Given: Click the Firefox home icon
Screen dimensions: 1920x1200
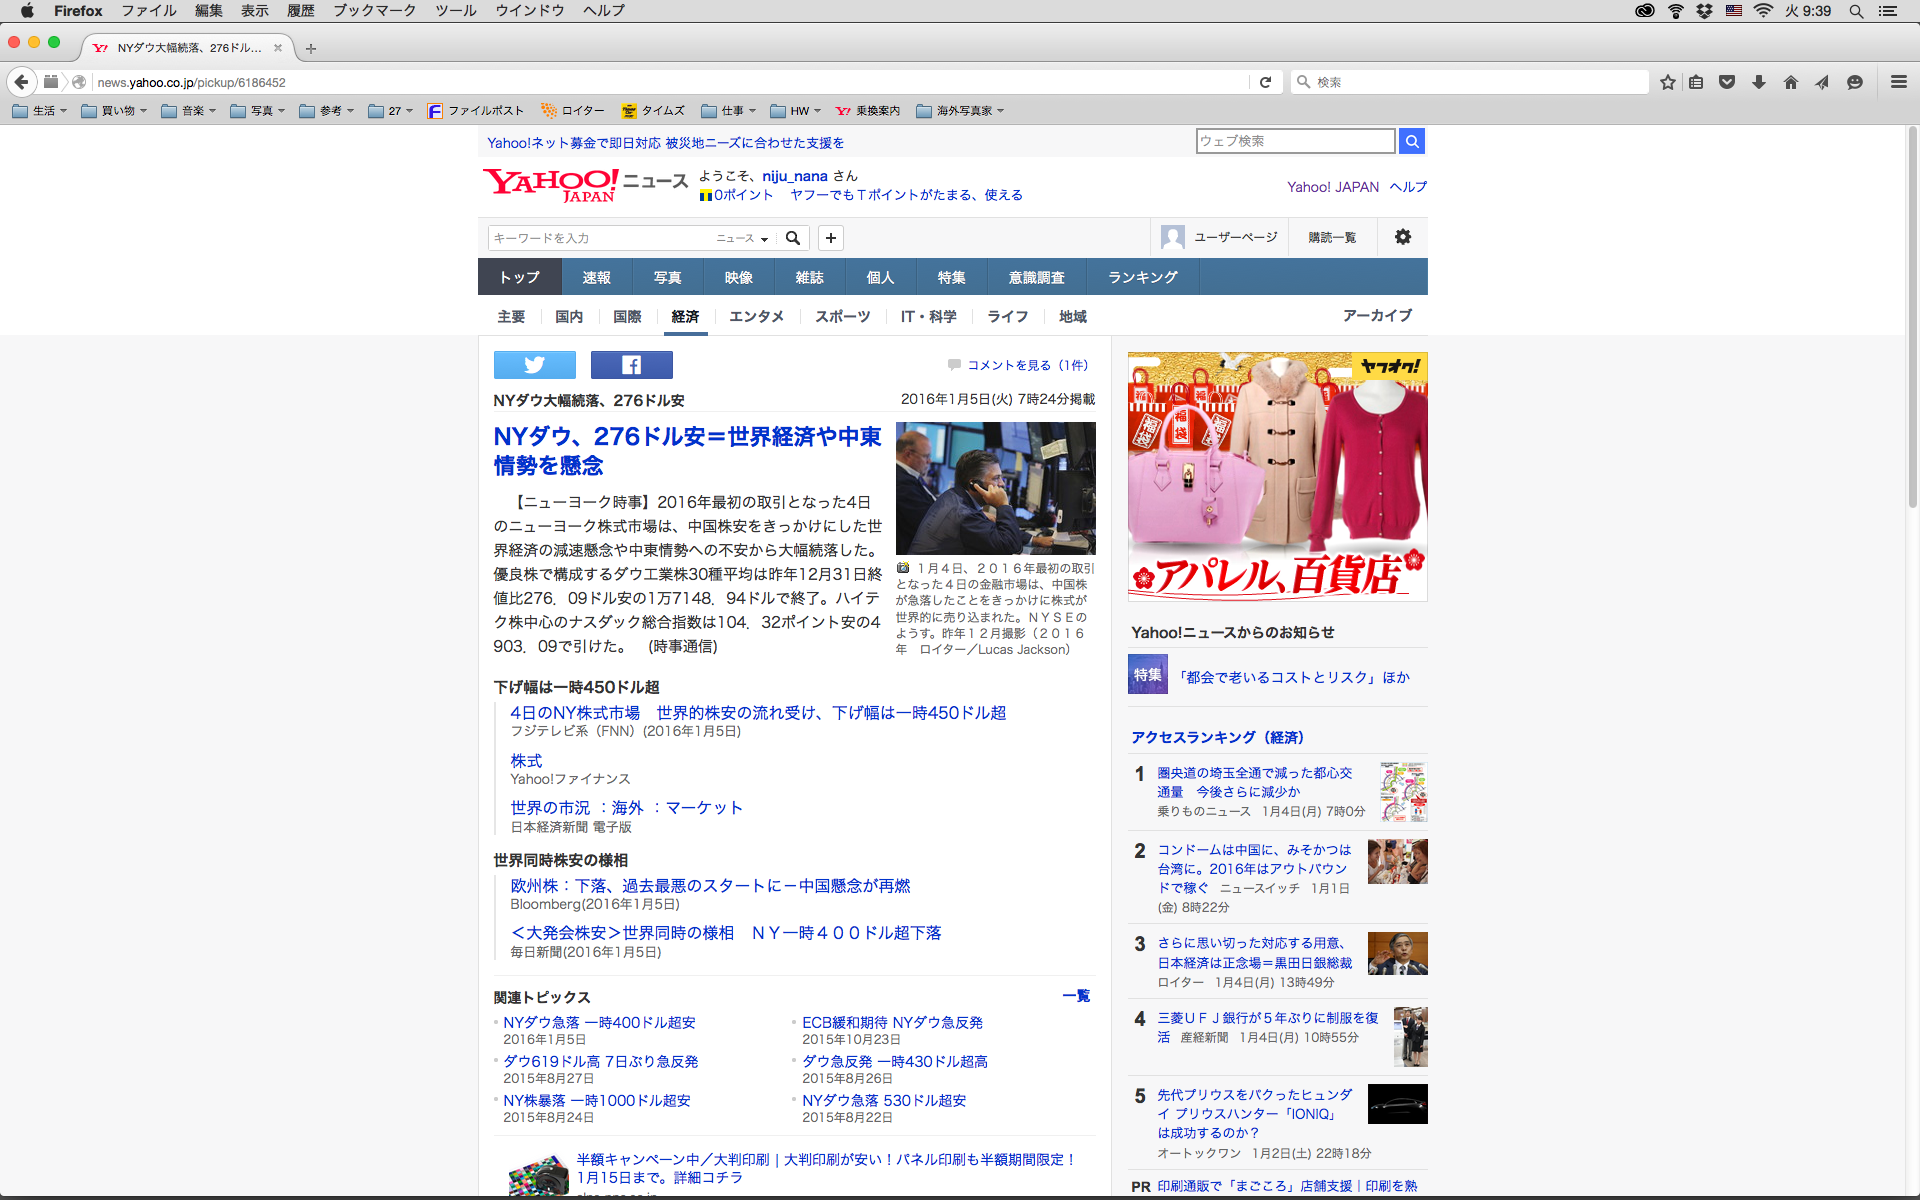Looking at the screenshot, I should (x=1790, y=82).
